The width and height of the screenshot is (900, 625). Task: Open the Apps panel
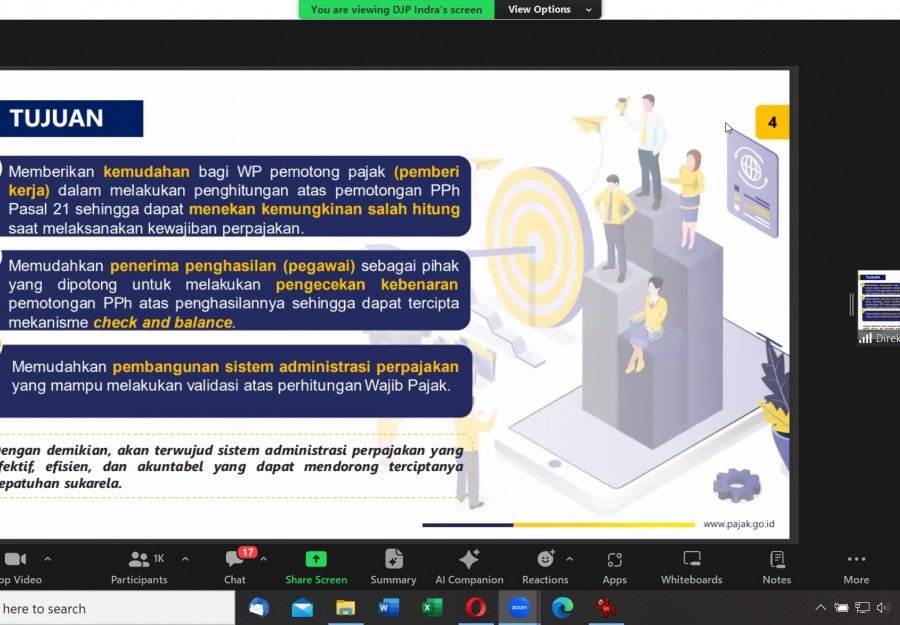pos(614,566)
